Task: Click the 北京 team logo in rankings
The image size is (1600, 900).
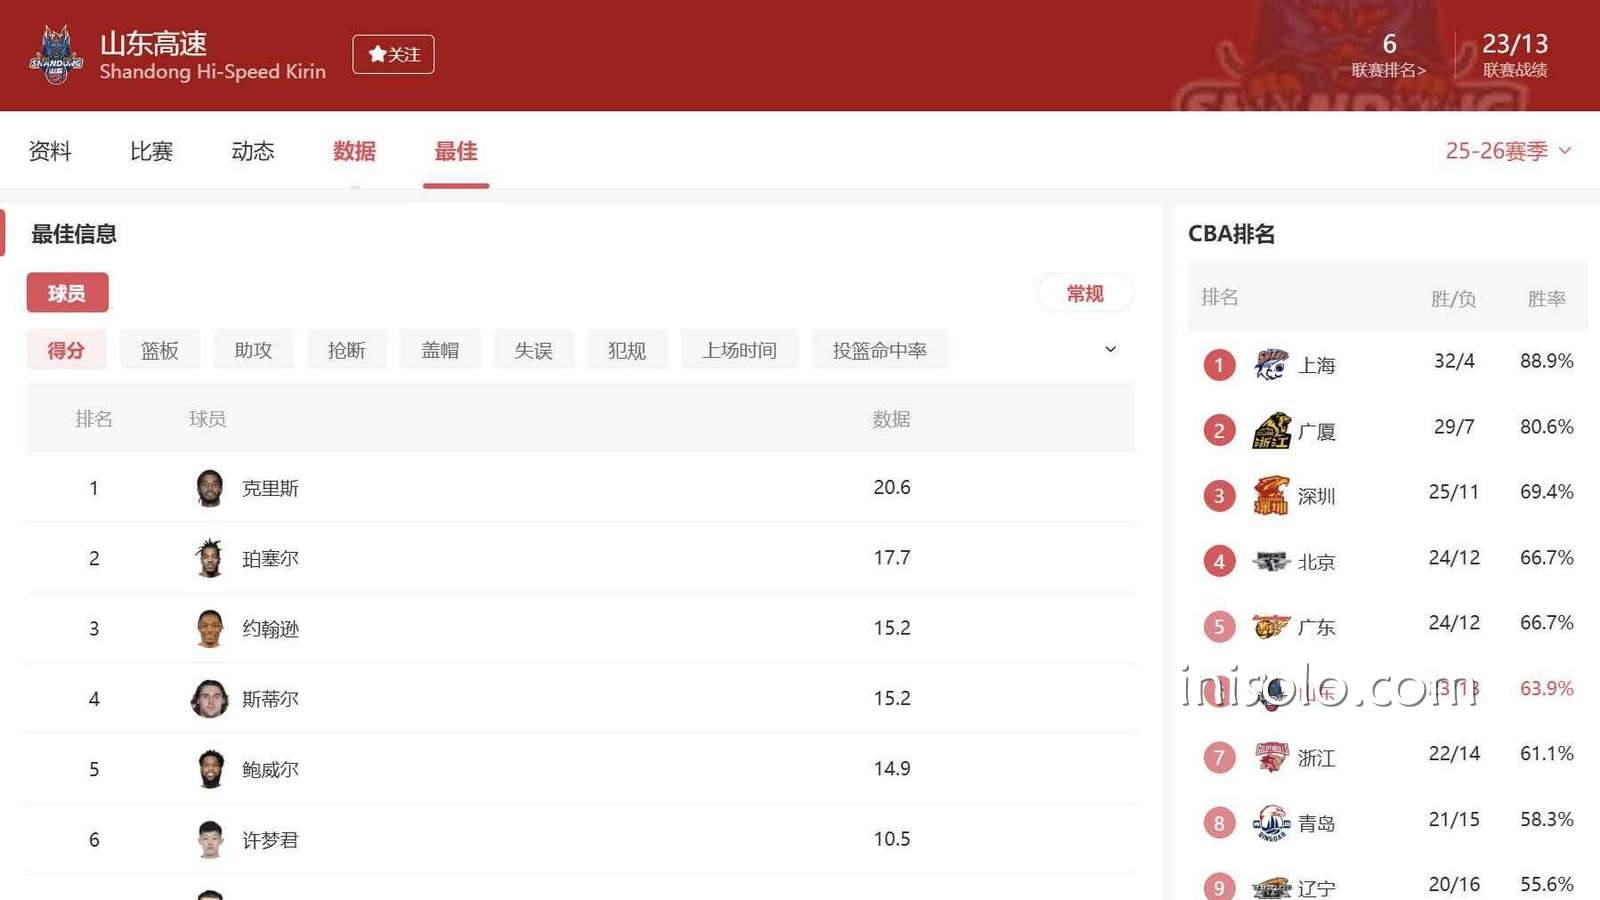Action: pos(1271,561)
